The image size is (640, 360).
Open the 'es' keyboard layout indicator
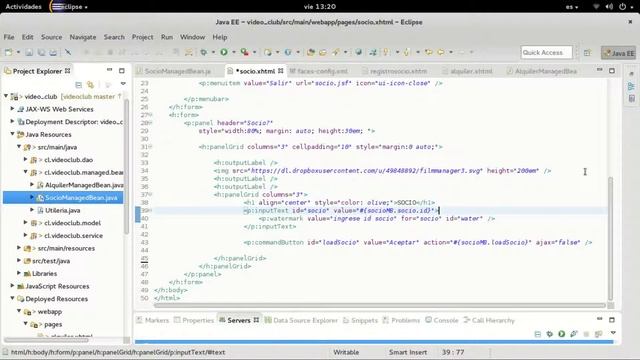pos(572,7)
